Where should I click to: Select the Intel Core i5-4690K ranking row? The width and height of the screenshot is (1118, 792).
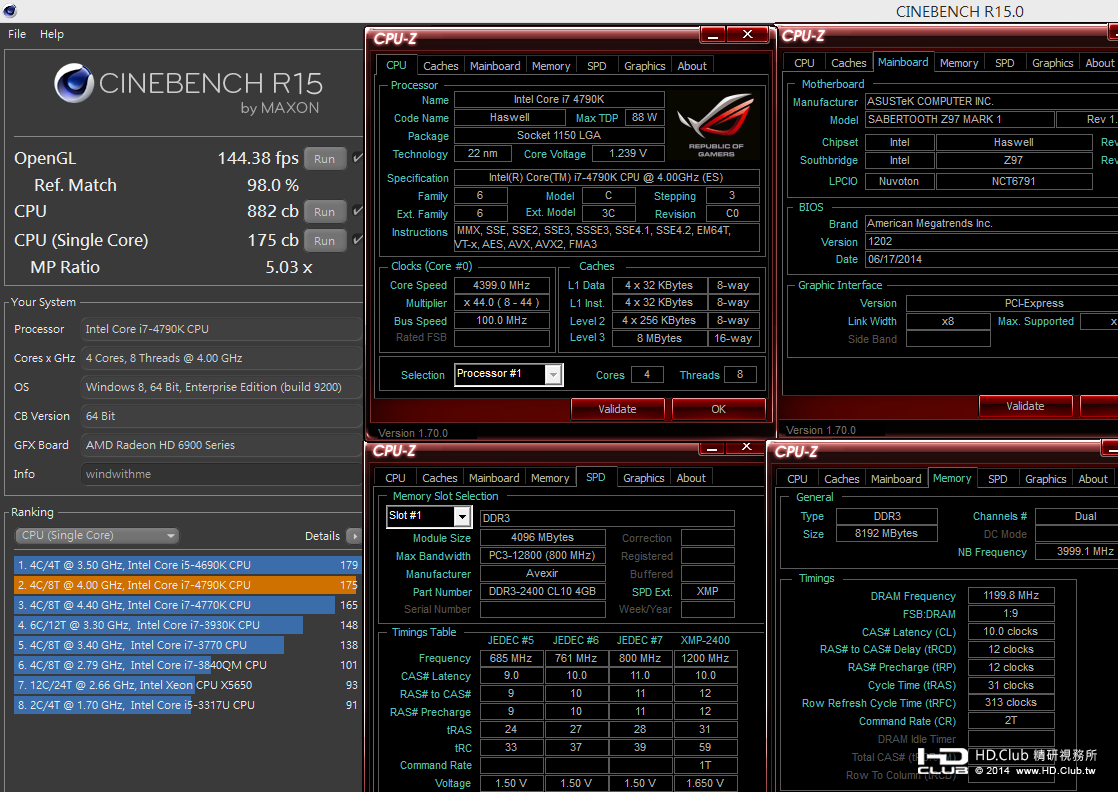tap(188, 565)
